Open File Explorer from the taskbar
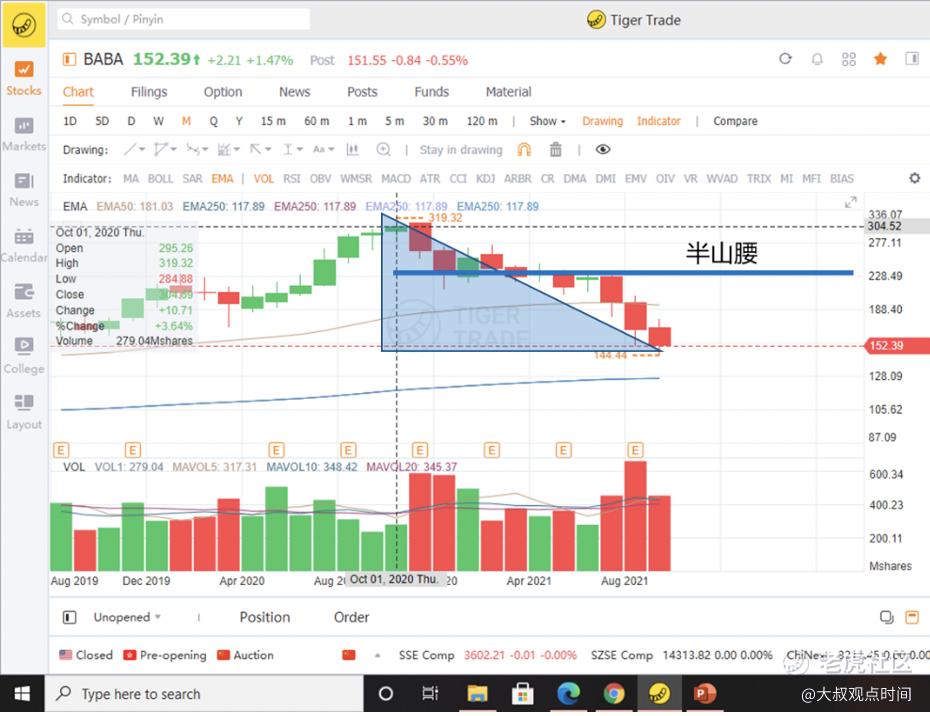 (477, 693)
